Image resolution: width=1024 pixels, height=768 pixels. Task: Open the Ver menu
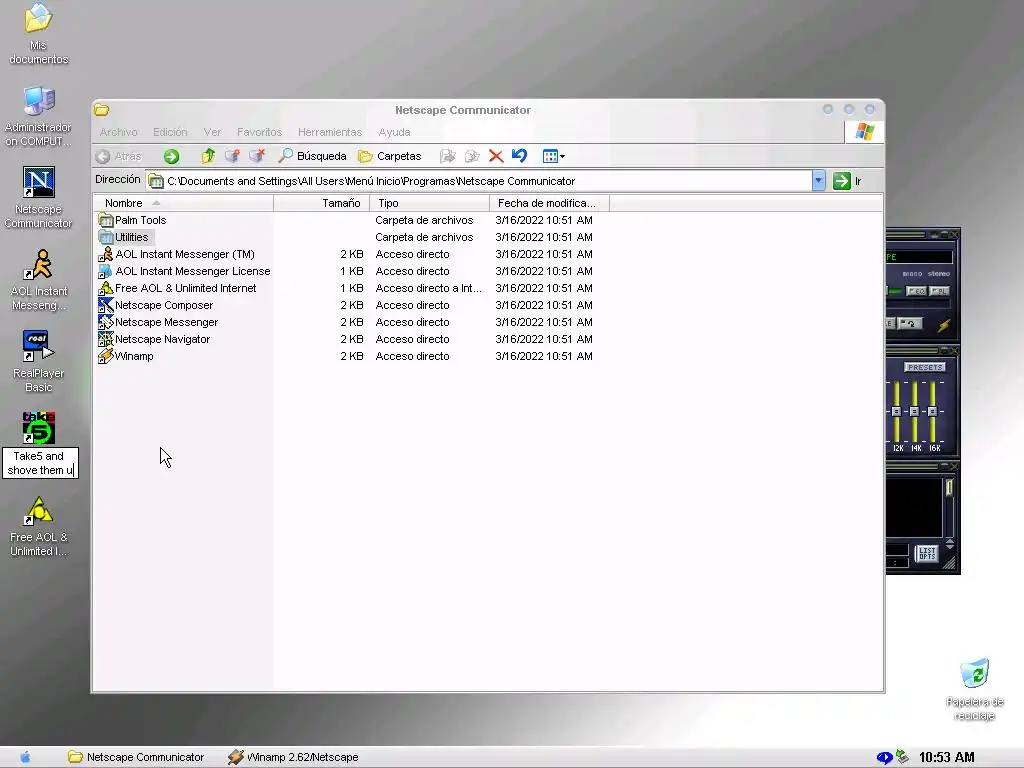coord(212,132)
